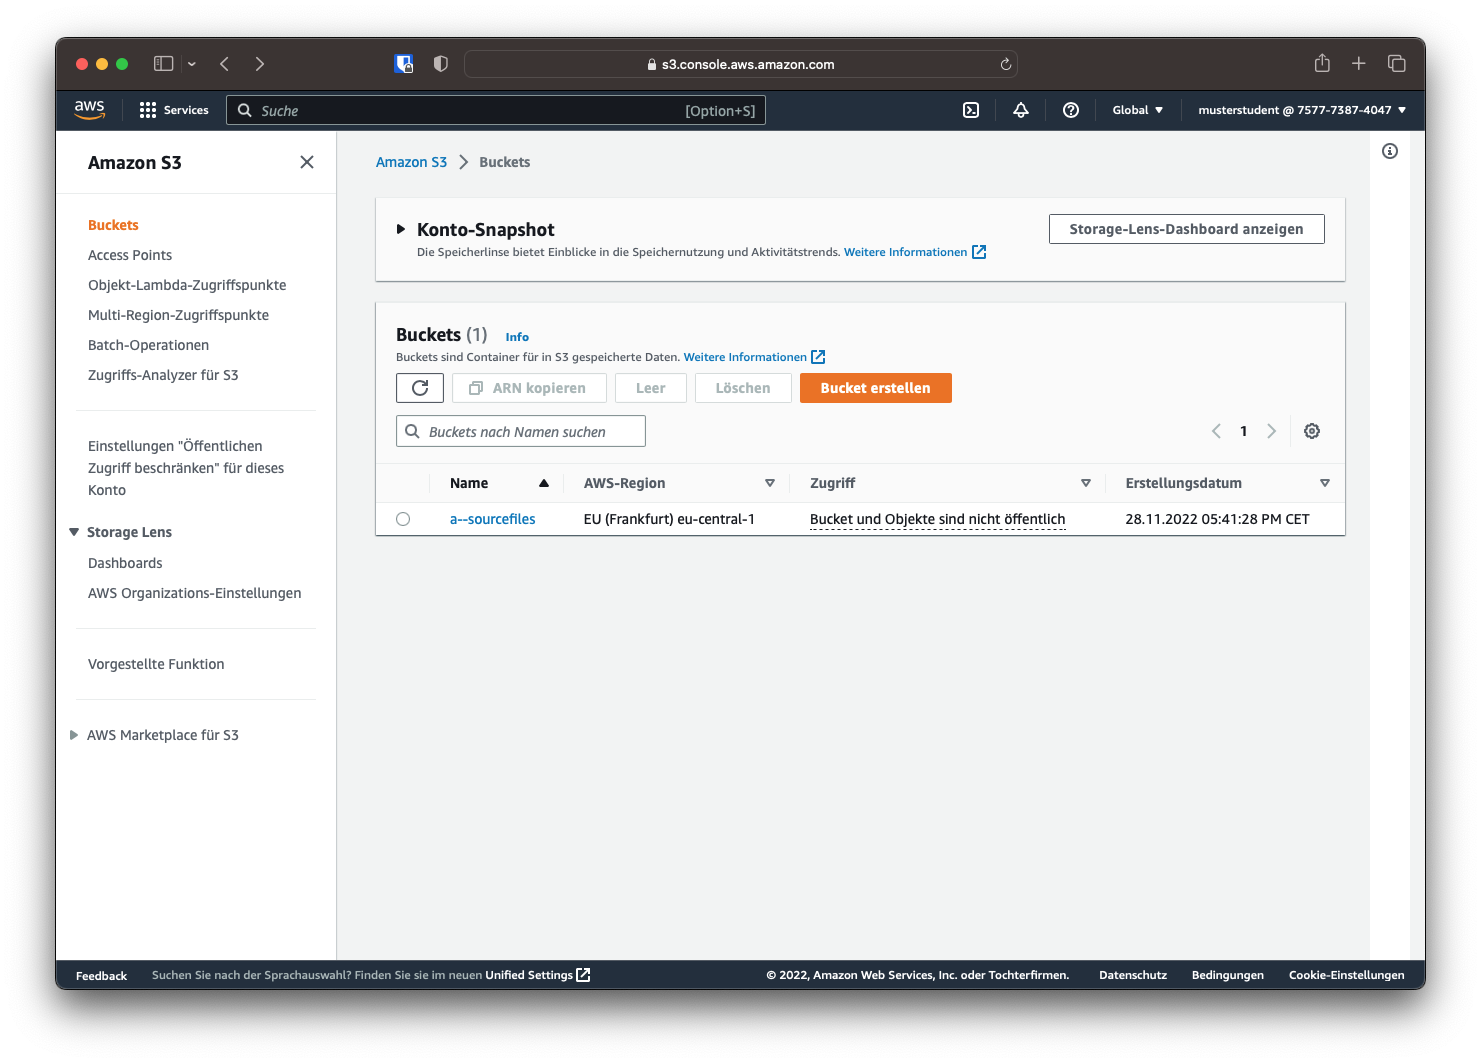This screenshot has height=1063, width=1481.
Task: Collapse the Storage Lens section
Action: [x=74, y=532]
